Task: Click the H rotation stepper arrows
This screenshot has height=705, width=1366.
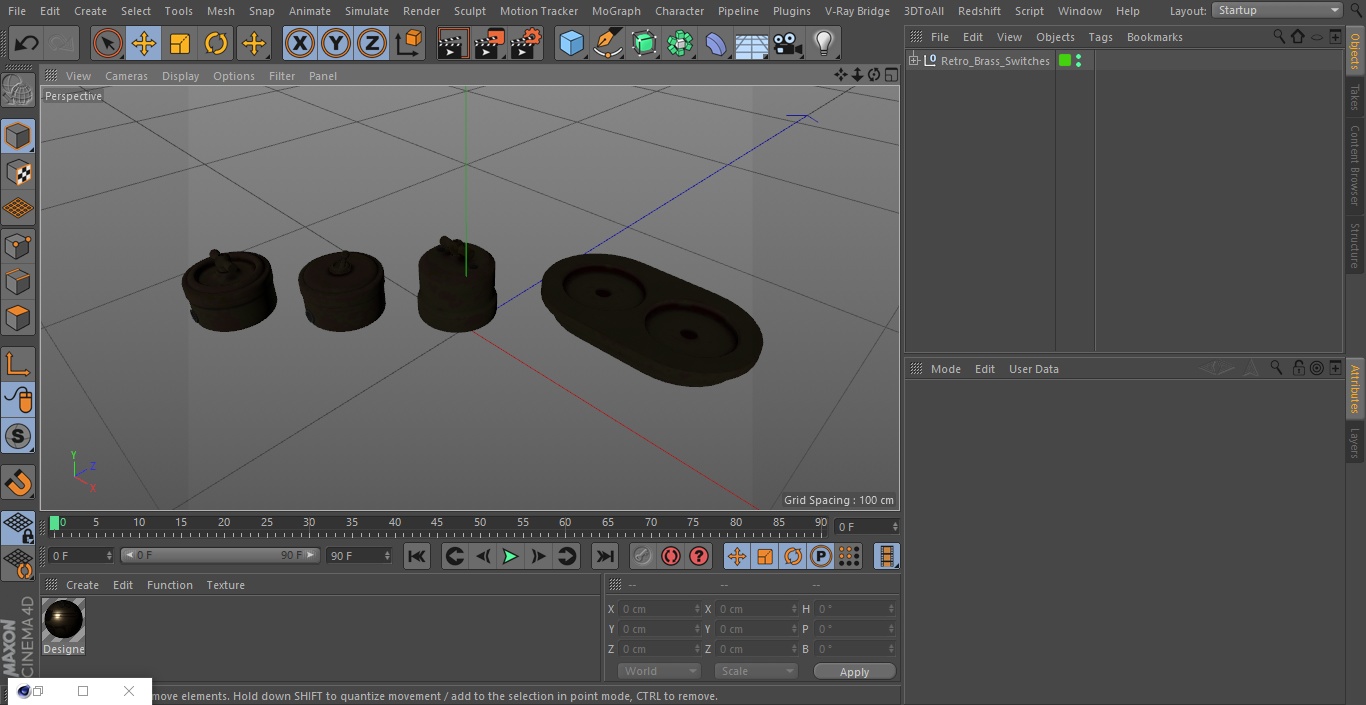Action: (891, 609)
